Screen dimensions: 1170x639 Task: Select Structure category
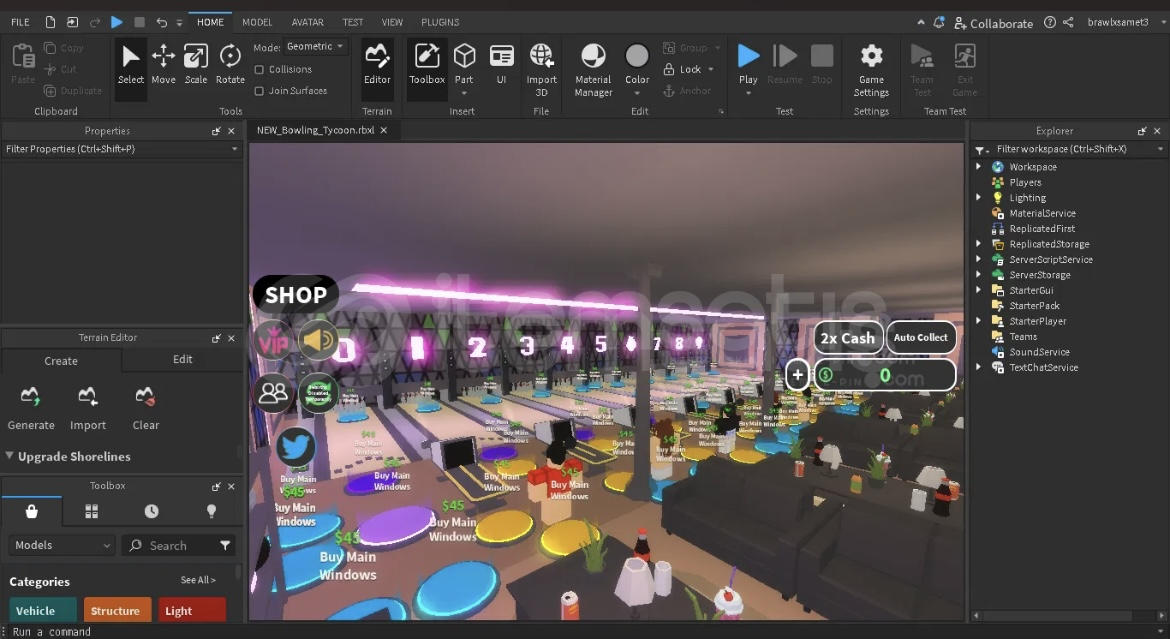click(x=117, y=610)
